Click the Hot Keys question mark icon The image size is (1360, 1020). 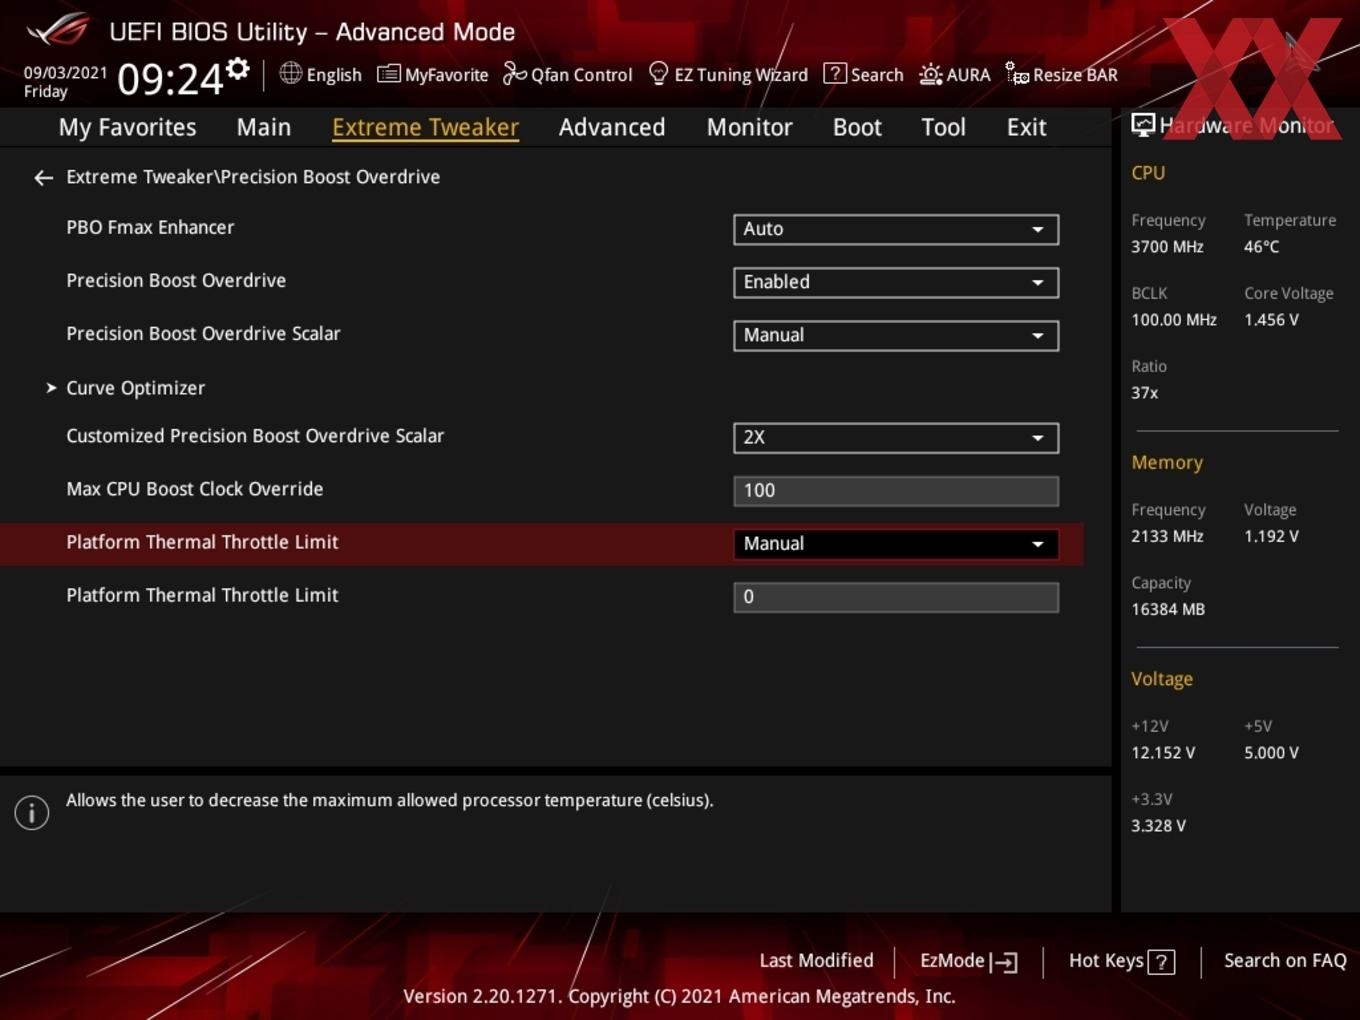click(x=1161, y=962)
